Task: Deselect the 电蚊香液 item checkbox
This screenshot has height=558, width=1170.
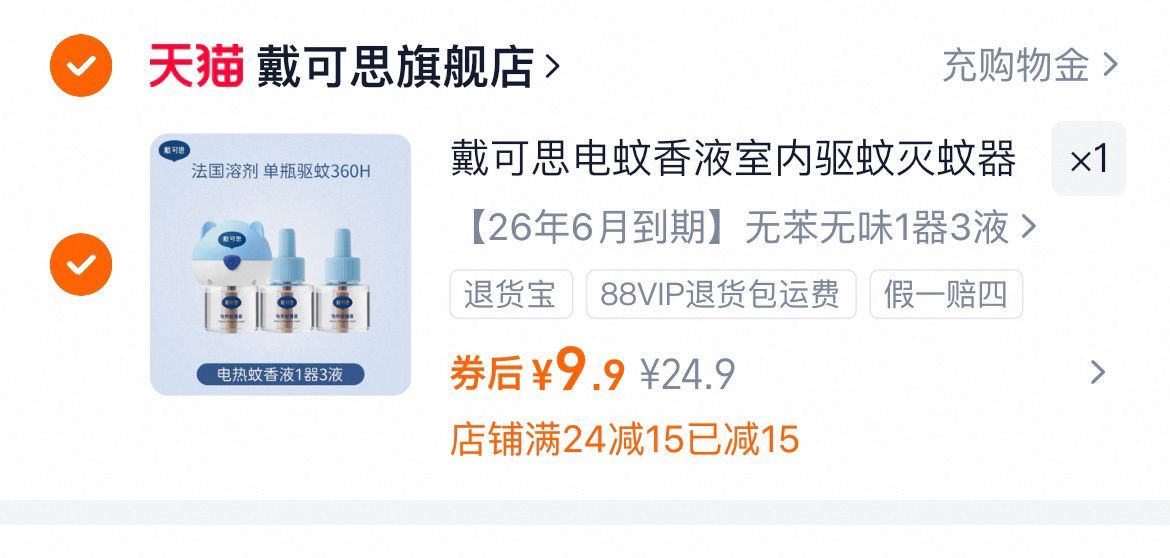Action: click(x=81, y=264)
